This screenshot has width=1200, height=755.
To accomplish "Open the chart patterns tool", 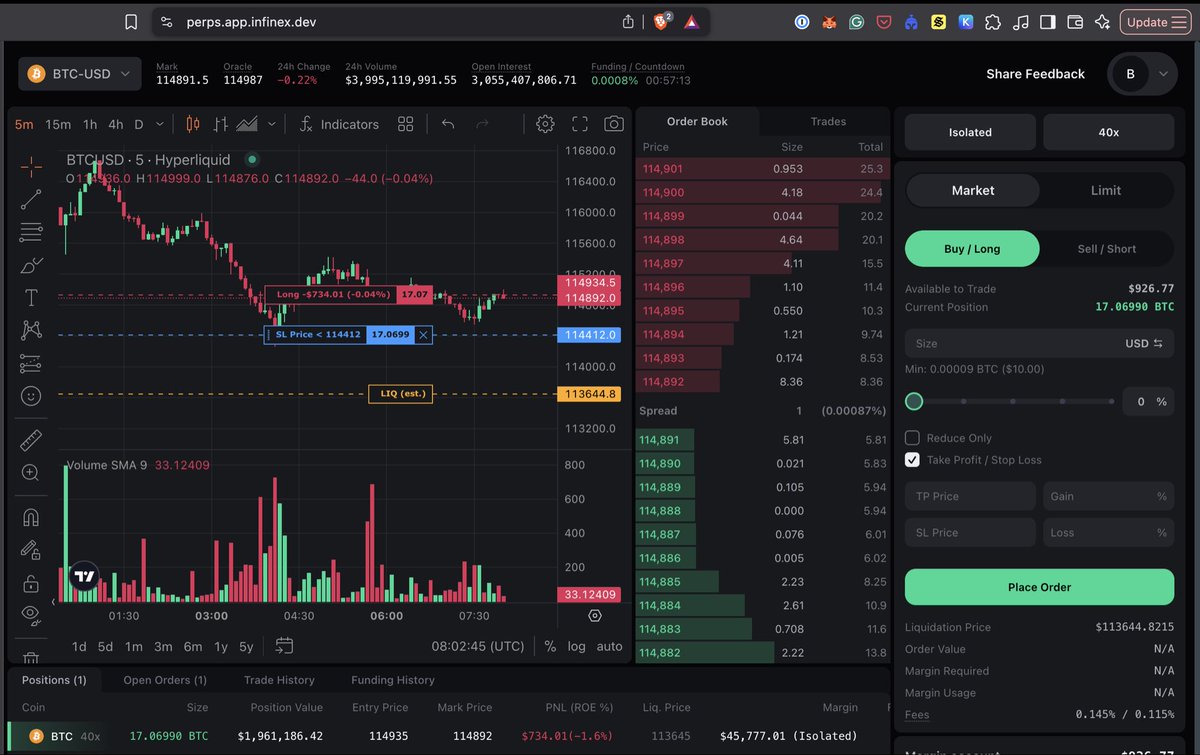I will pos(31,330).
